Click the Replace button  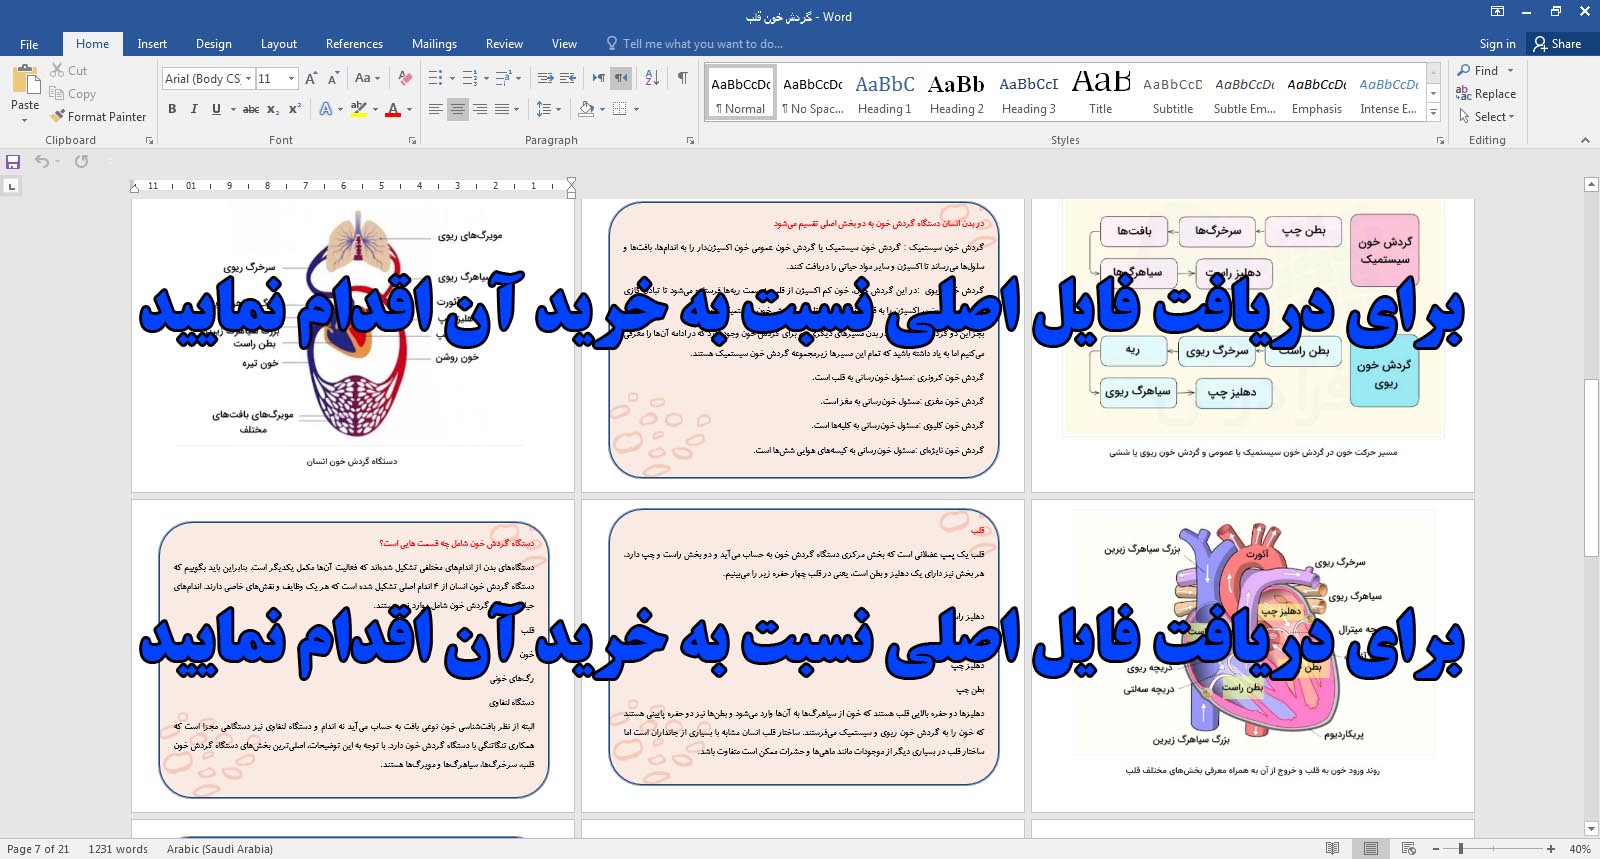point(1486,94)
